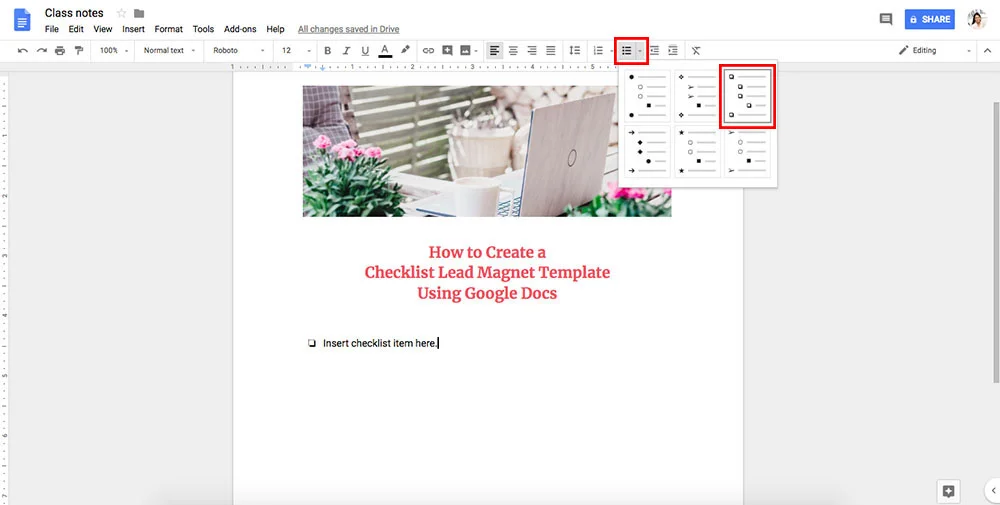
Task: Star the Class notes document
Action: [x=121, y=13]
